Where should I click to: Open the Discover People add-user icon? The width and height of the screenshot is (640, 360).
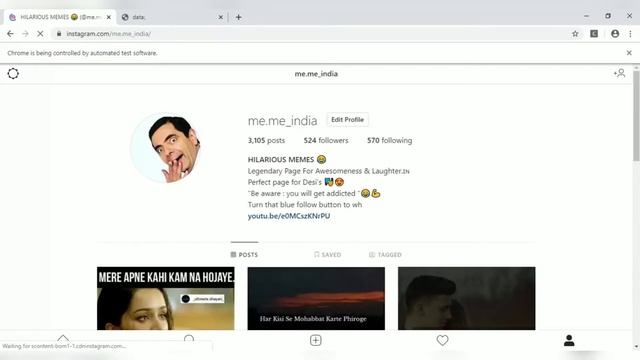click(x=619, y=73)
